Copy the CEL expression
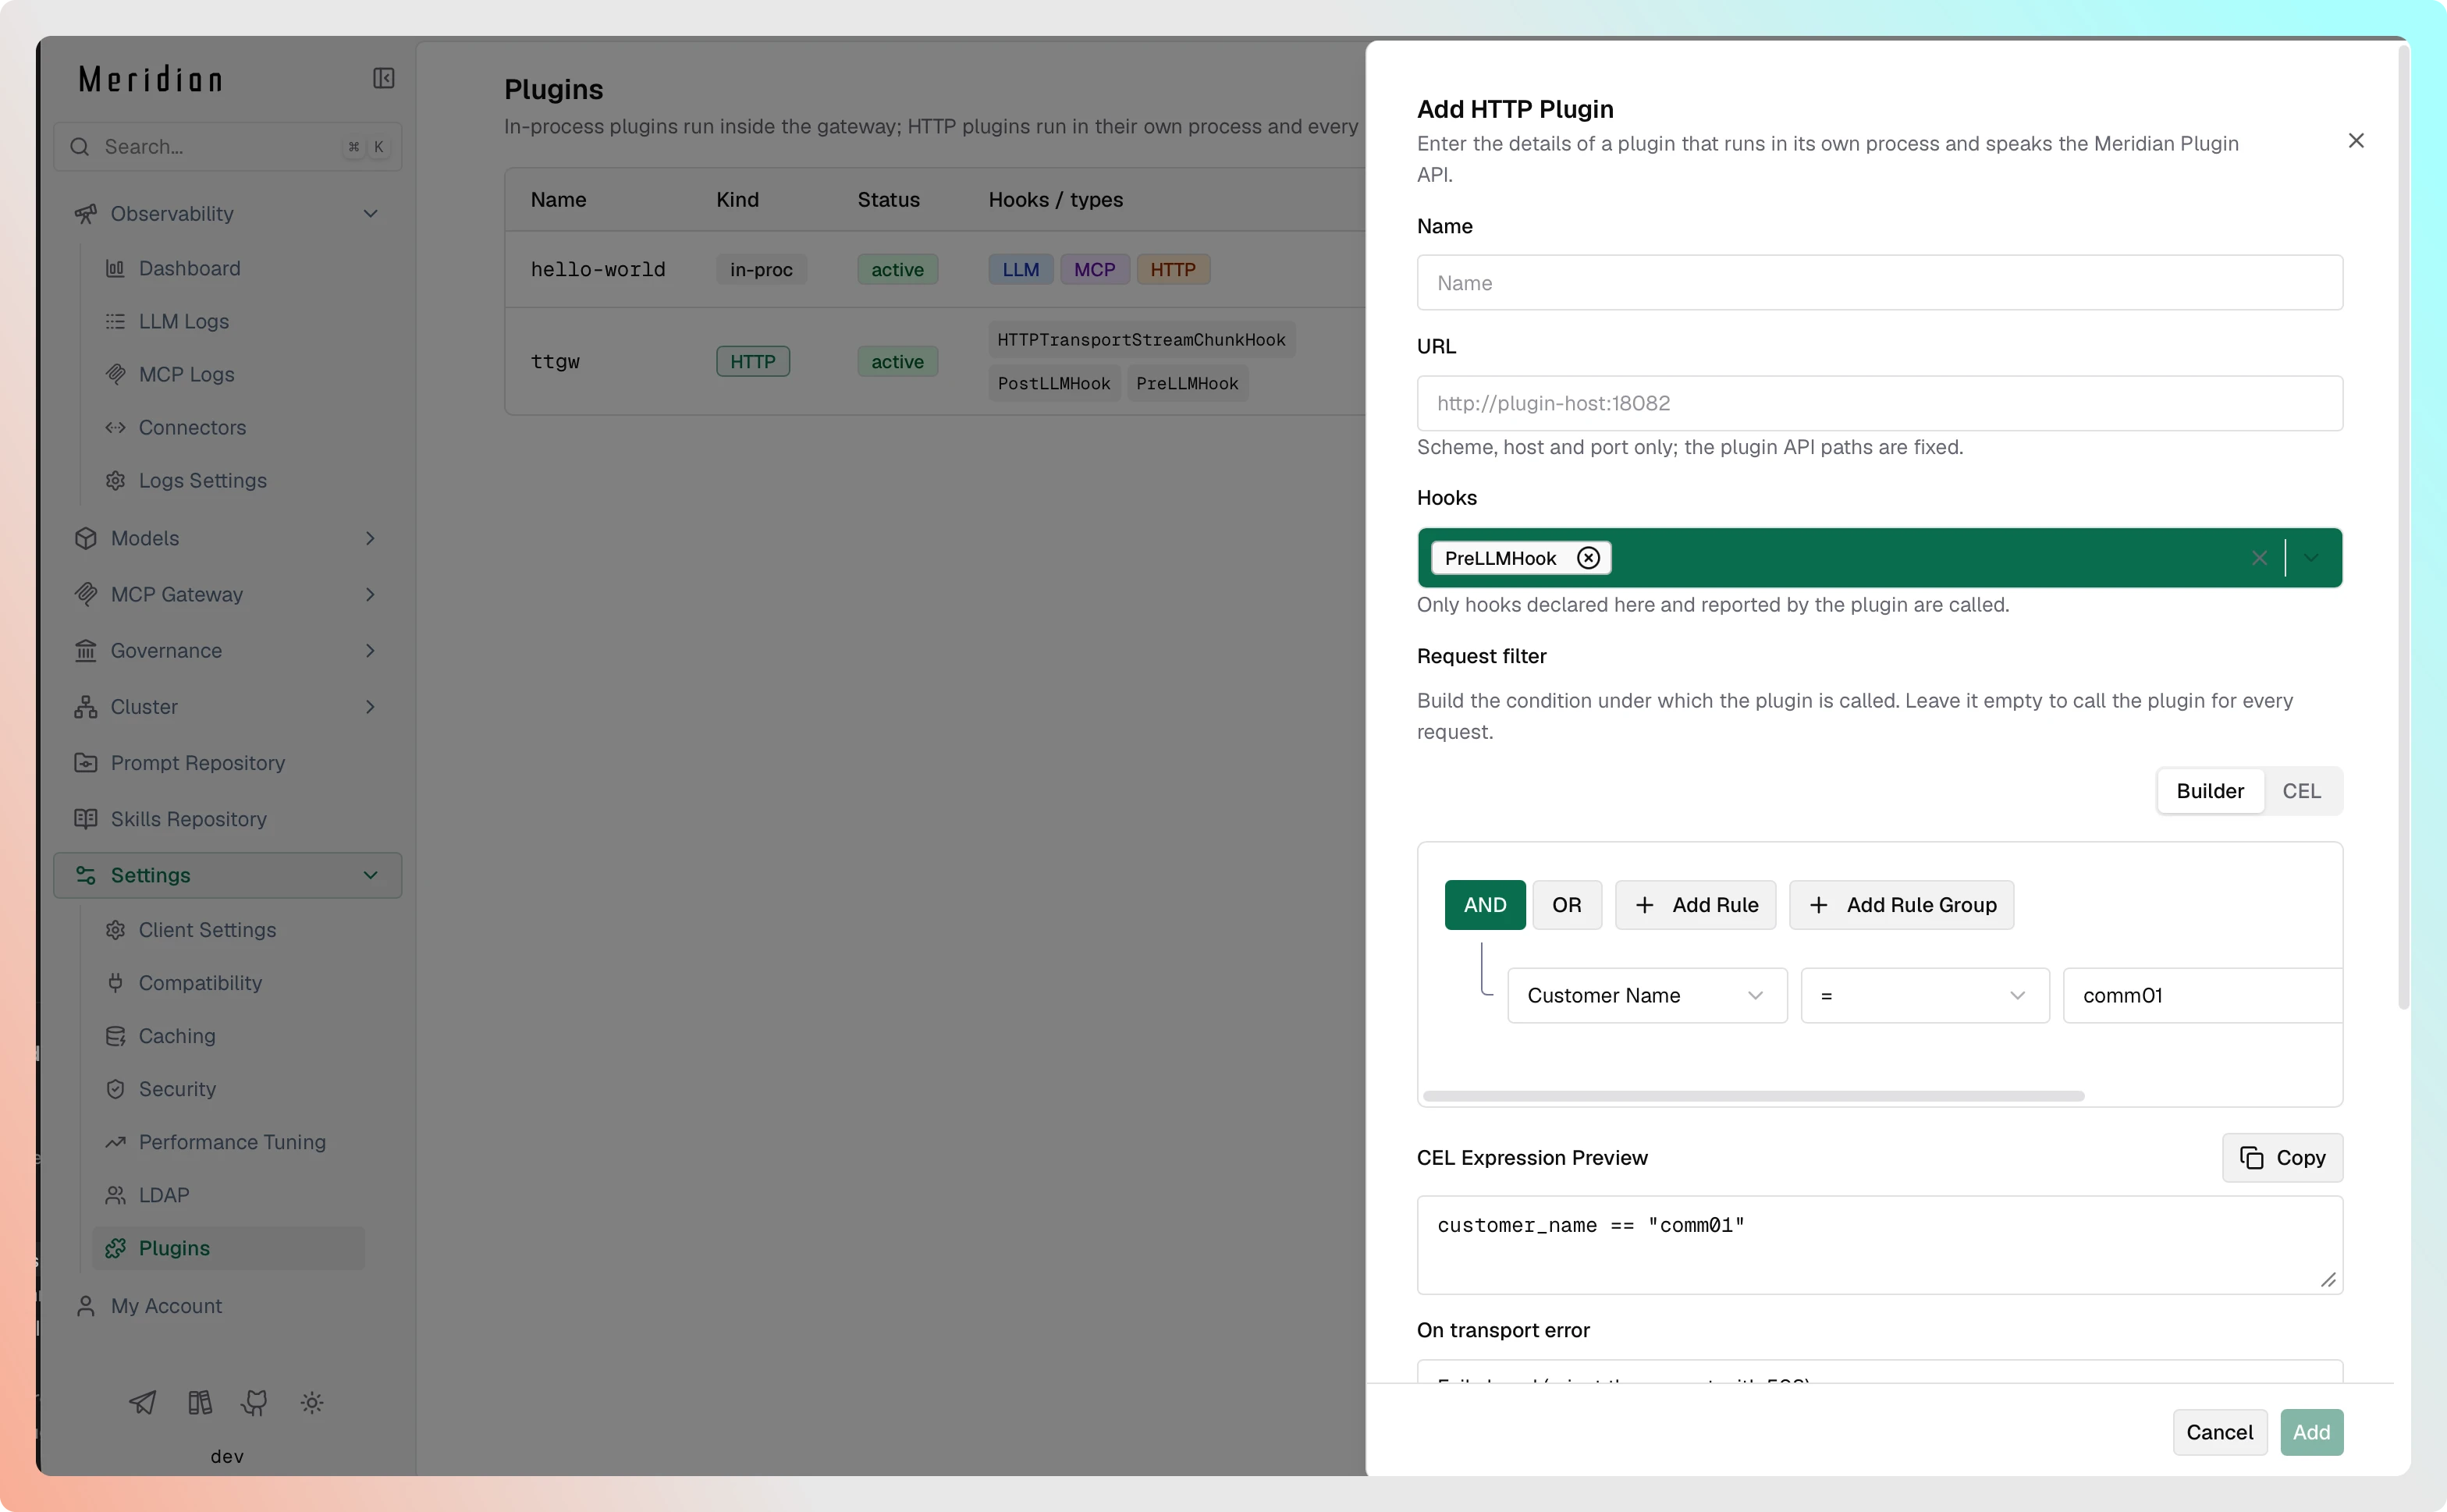 click(x=2282, y=1157)
